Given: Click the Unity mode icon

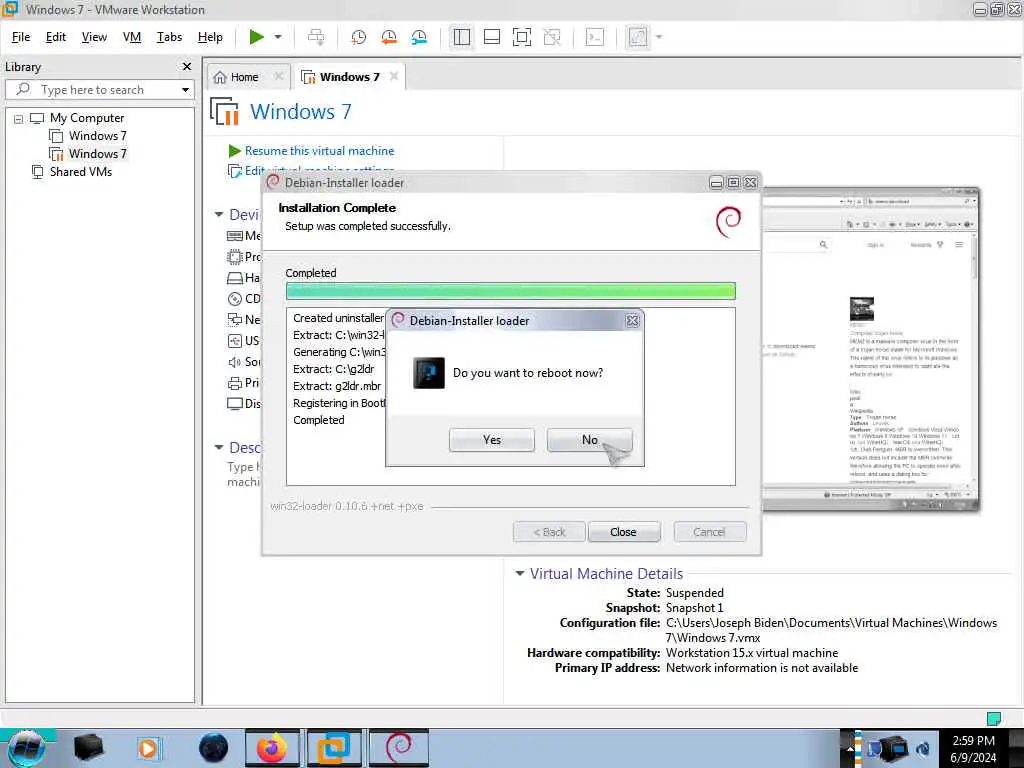Looking at the screenshot, I should click(552, 37).
